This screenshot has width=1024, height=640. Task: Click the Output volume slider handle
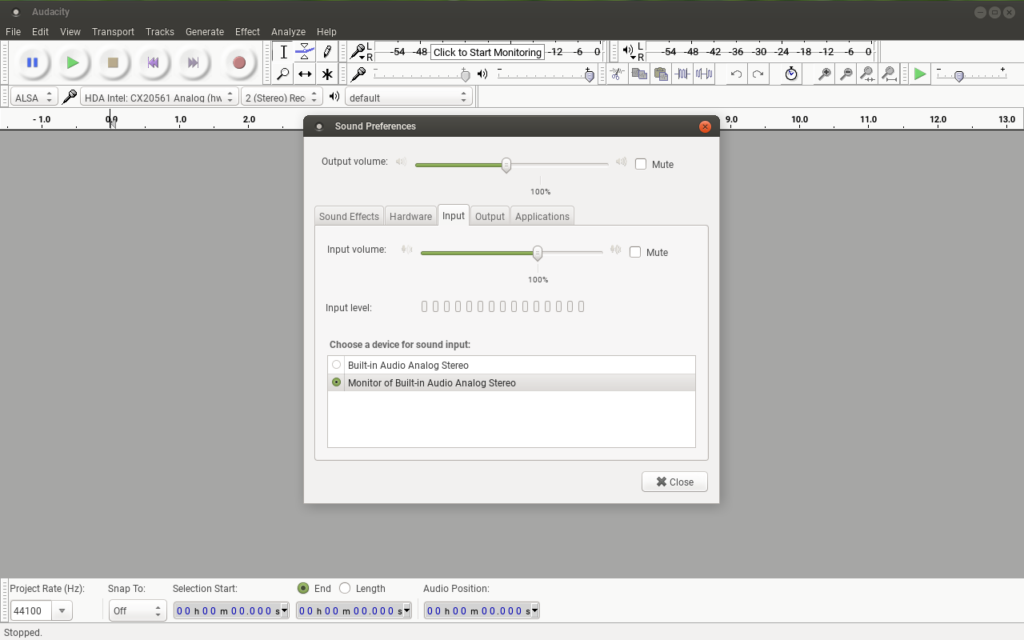coord(506,165)
